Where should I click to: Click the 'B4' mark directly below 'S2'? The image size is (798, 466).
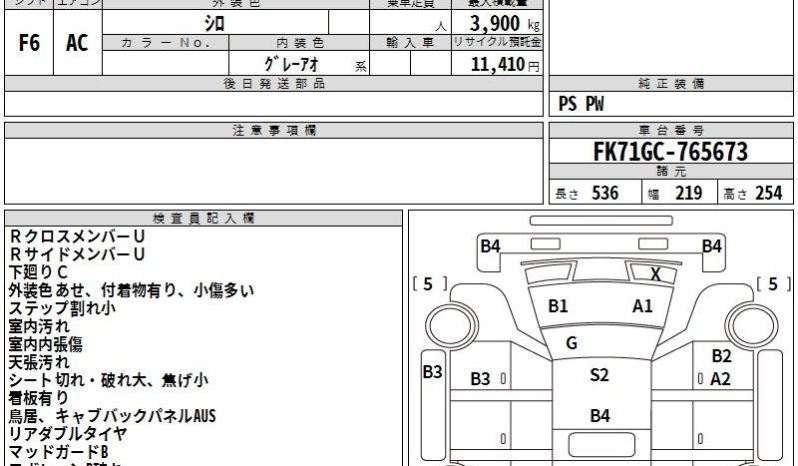click(600, 416)
